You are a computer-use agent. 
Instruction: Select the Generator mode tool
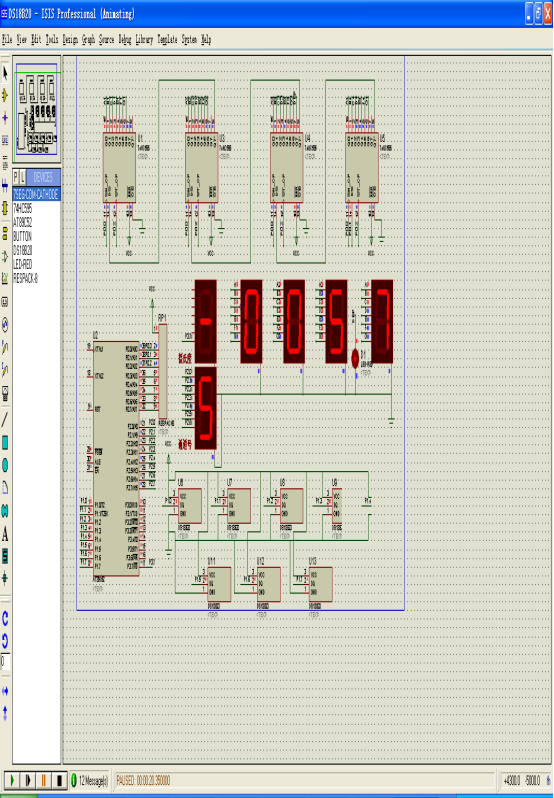click(x=5, y=324)
